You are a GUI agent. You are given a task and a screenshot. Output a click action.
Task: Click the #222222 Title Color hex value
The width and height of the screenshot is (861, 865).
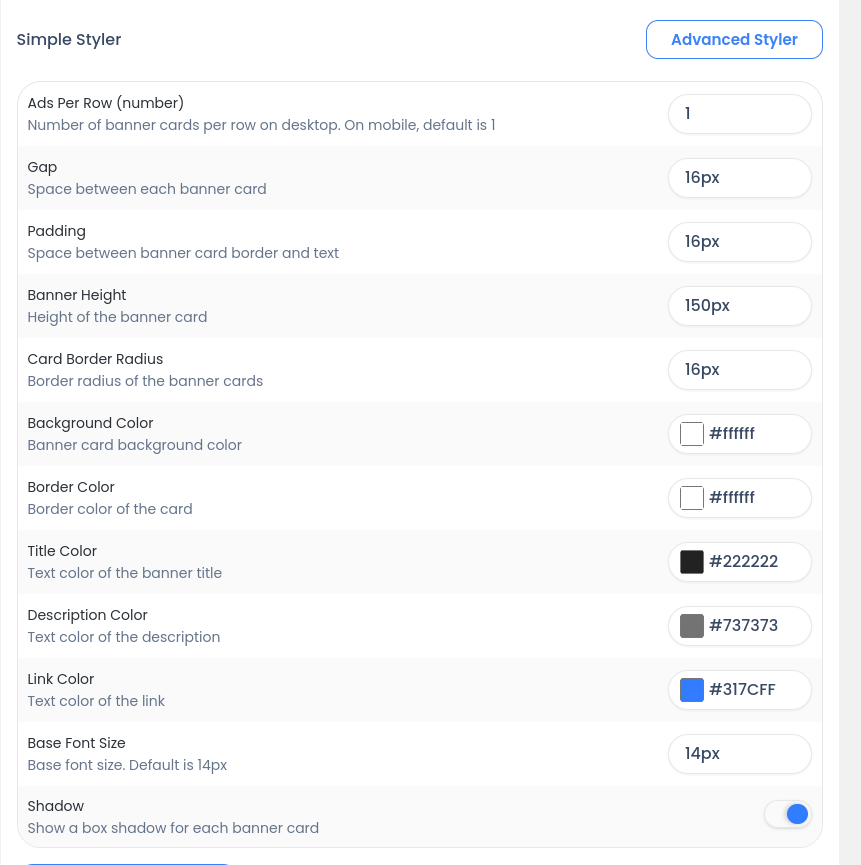pyautogui.click(x=743, y=562)
